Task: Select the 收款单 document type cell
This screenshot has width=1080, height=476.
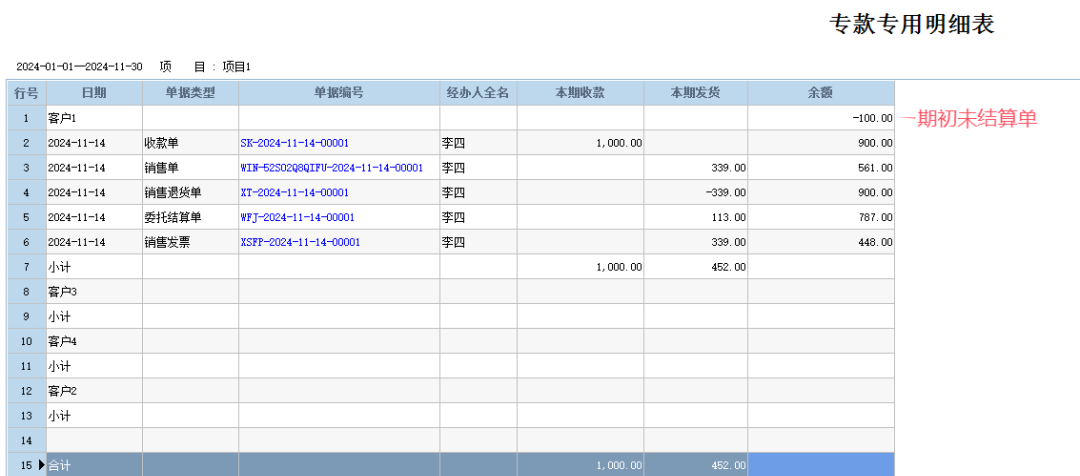Action: pos(191,143)
